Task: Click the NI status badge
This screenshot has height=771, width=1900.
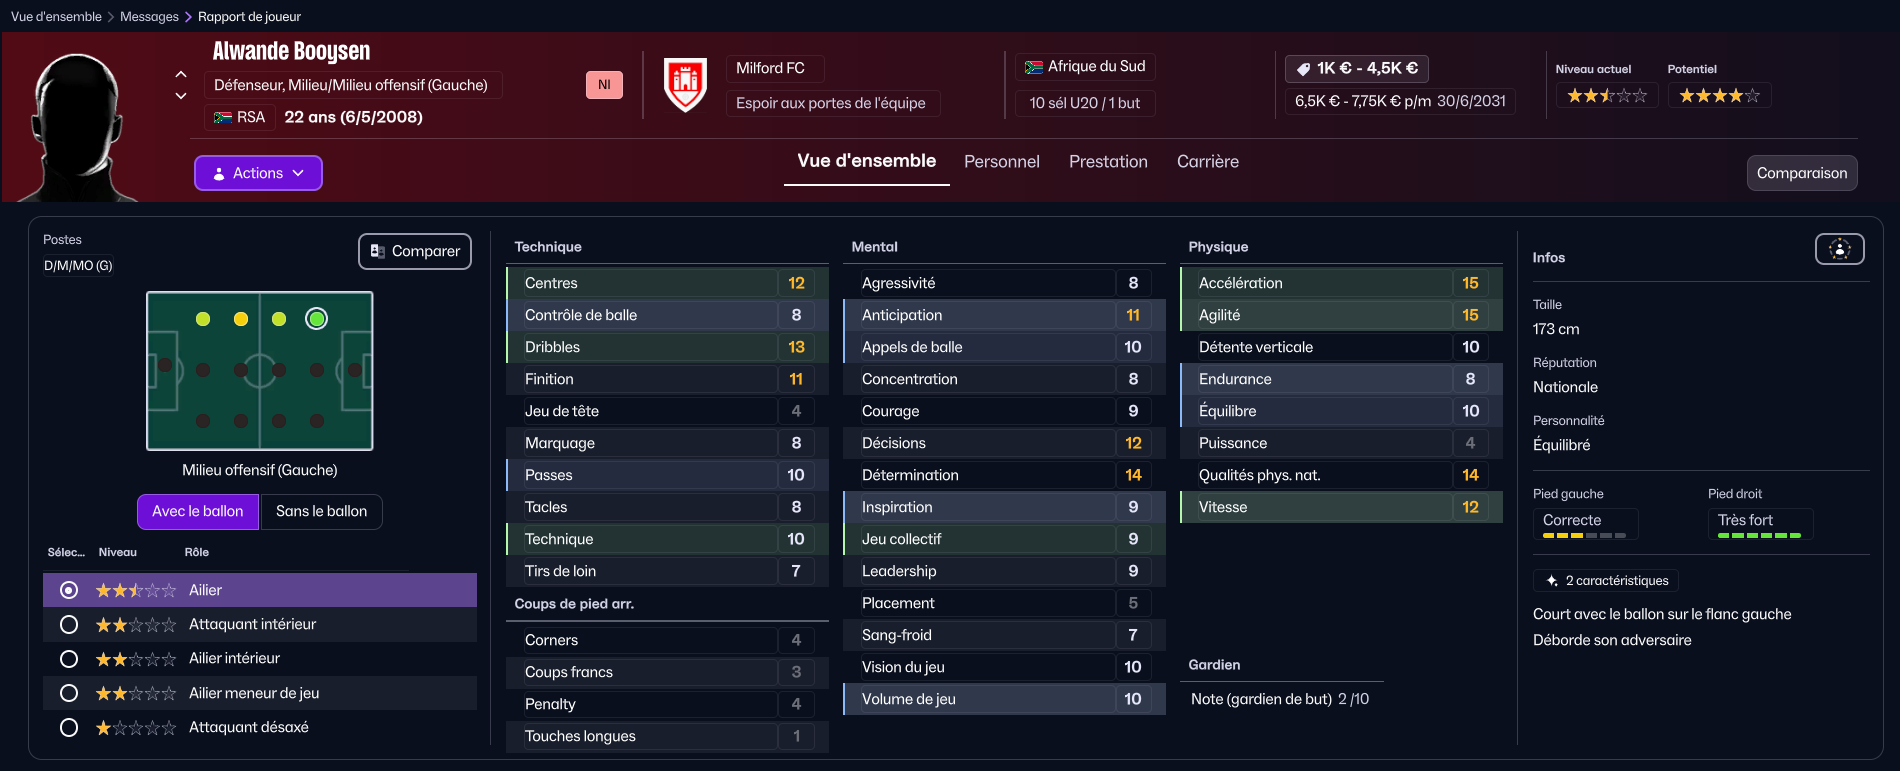Action: pyautogui.click(x=604, y=85)
